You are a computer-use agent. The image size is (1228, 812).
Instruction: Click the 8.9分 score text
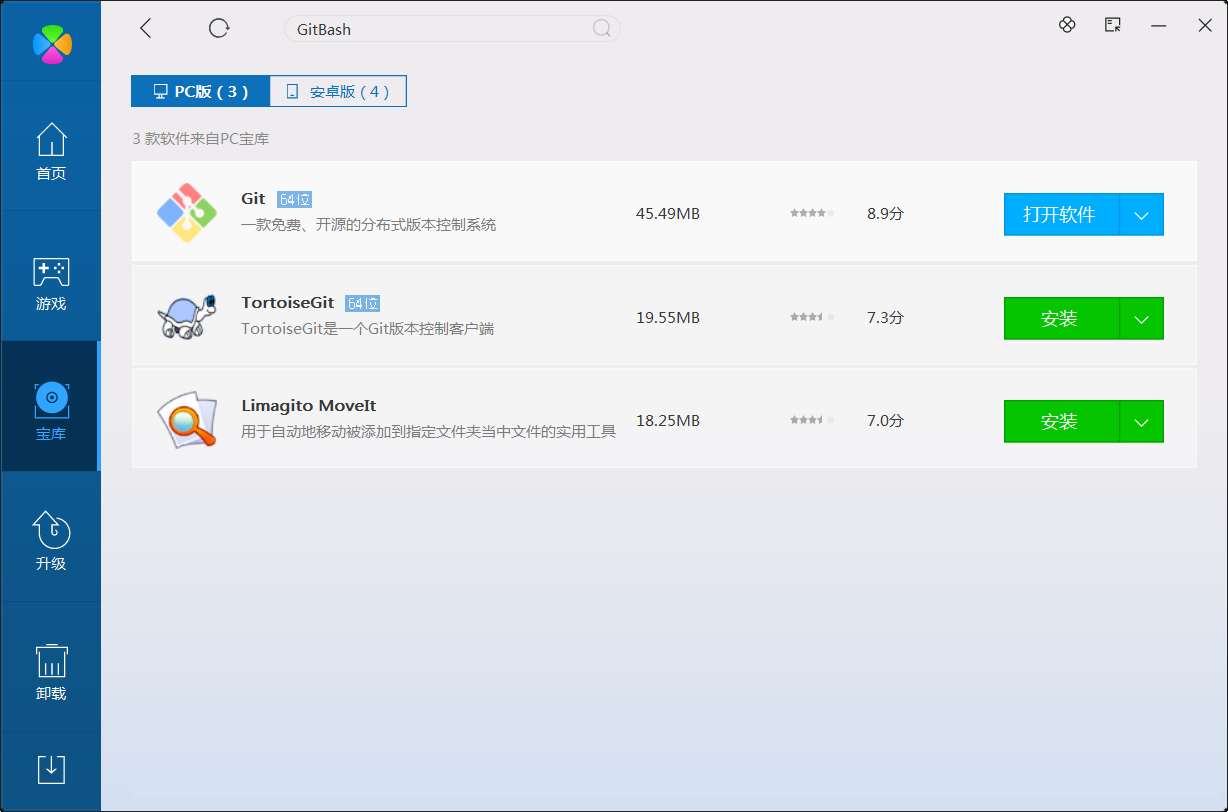885,213
